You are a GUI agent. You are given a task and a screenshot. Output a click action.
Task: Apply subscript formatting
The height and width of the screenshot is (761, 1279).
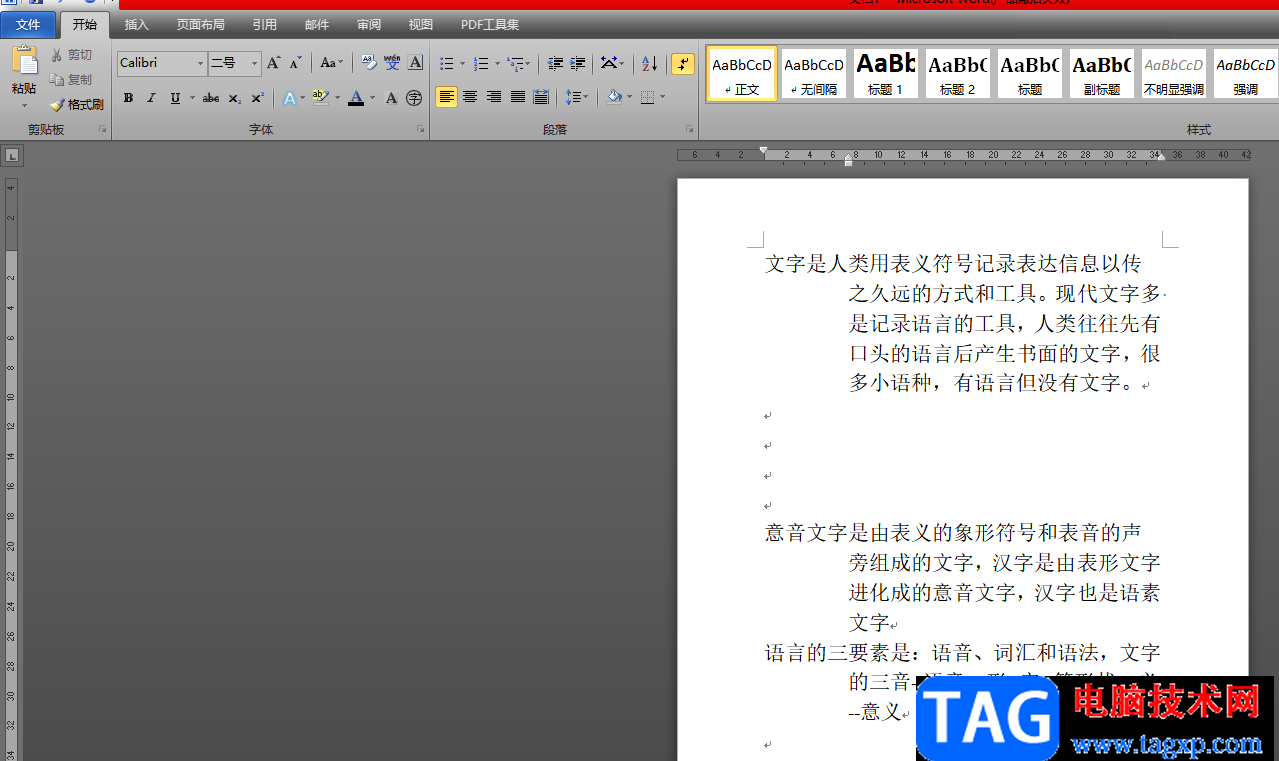[x=235, y=98]
